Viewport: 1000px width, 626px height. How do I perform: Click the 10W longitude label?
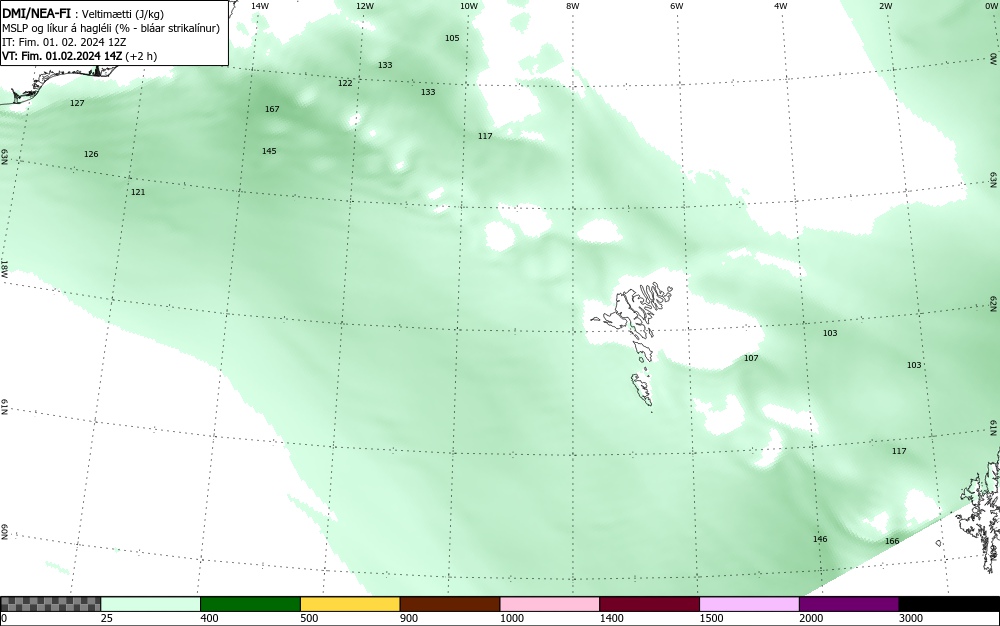tap(469, 6)
